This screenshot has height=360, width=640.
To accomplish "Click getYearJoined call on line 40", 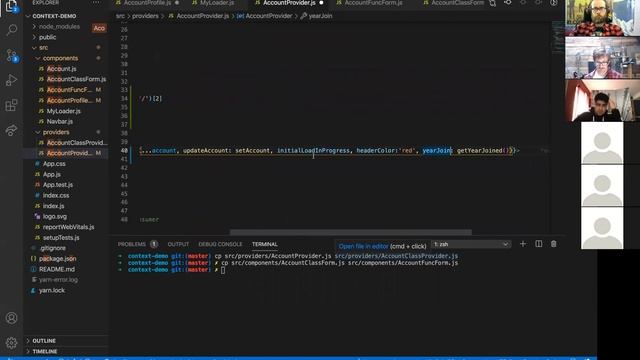I will tap(484, 151).
